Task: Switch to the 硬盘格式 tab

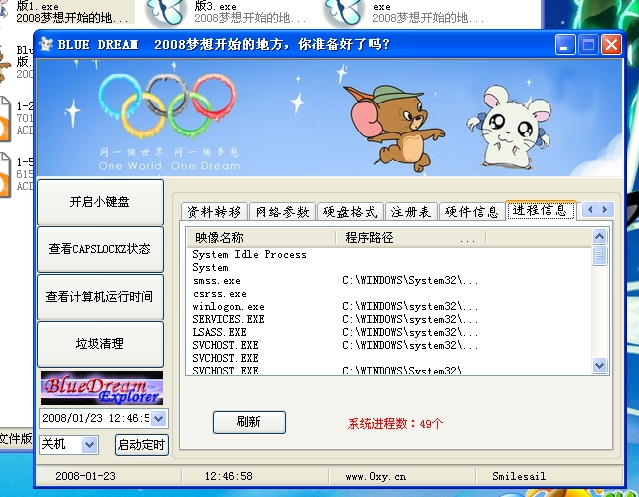Action: (350, 211)
